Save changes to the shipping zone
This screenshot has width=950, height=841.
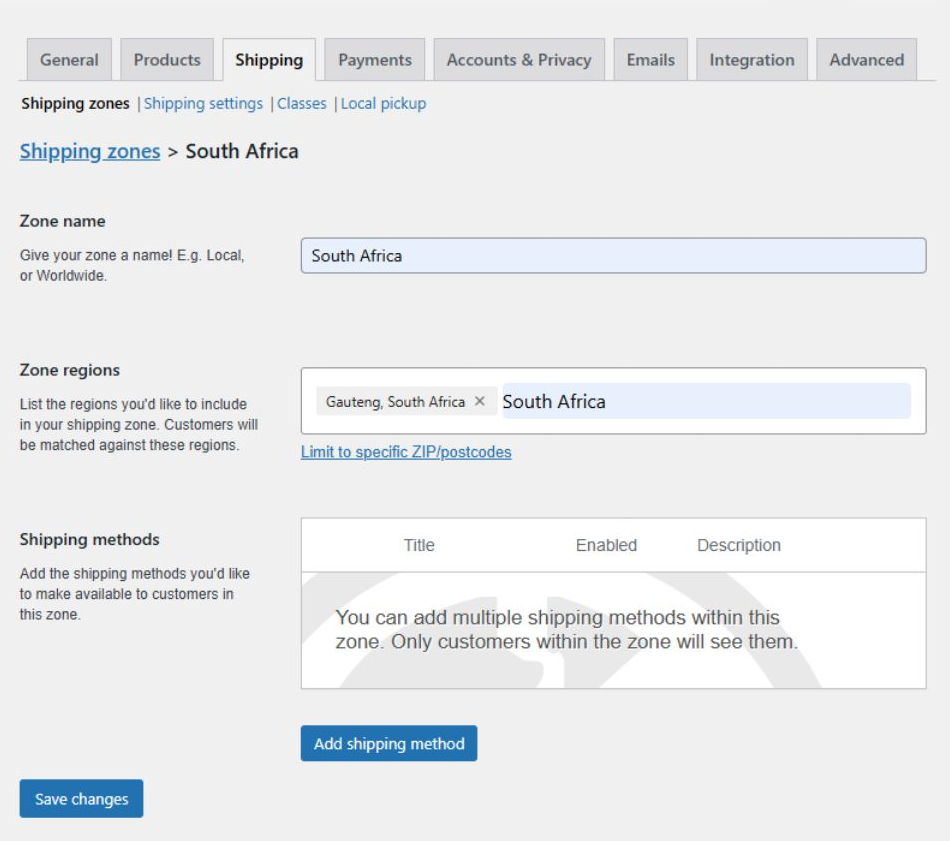[x=81, y=799]
